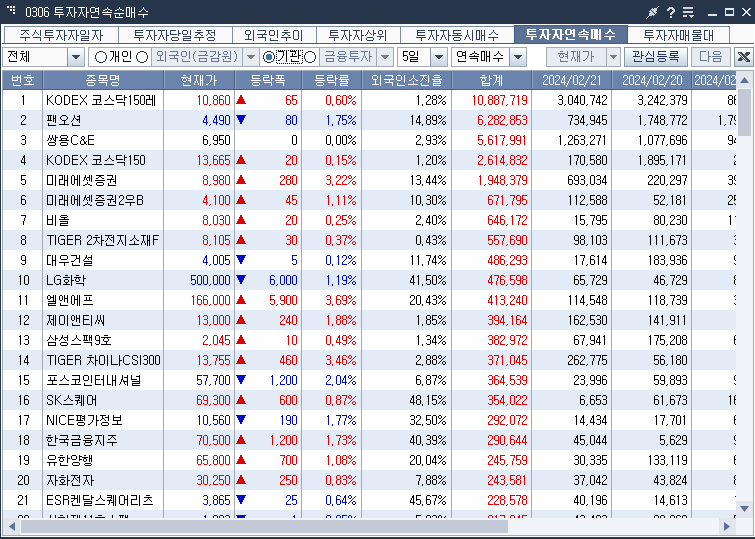
Task: Switch to 투자자상위 tab
Action: pos(357,35)
